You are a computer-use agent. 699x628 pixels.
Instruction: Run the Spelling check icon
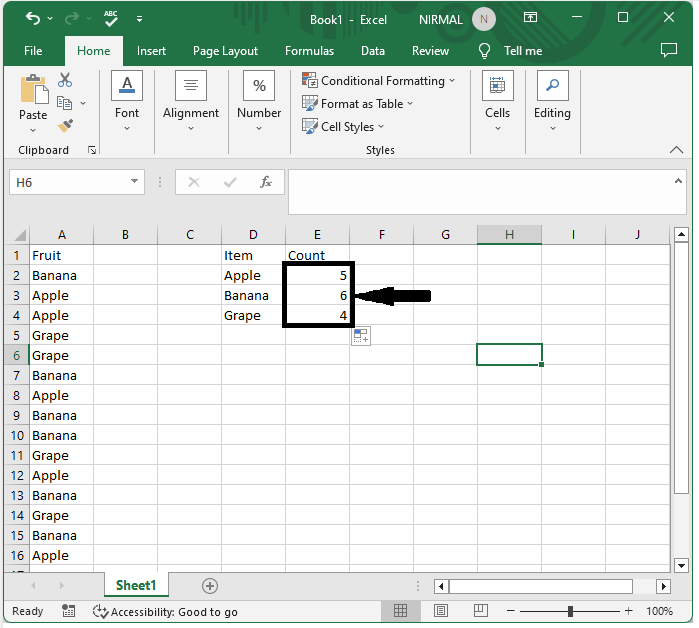111,18
